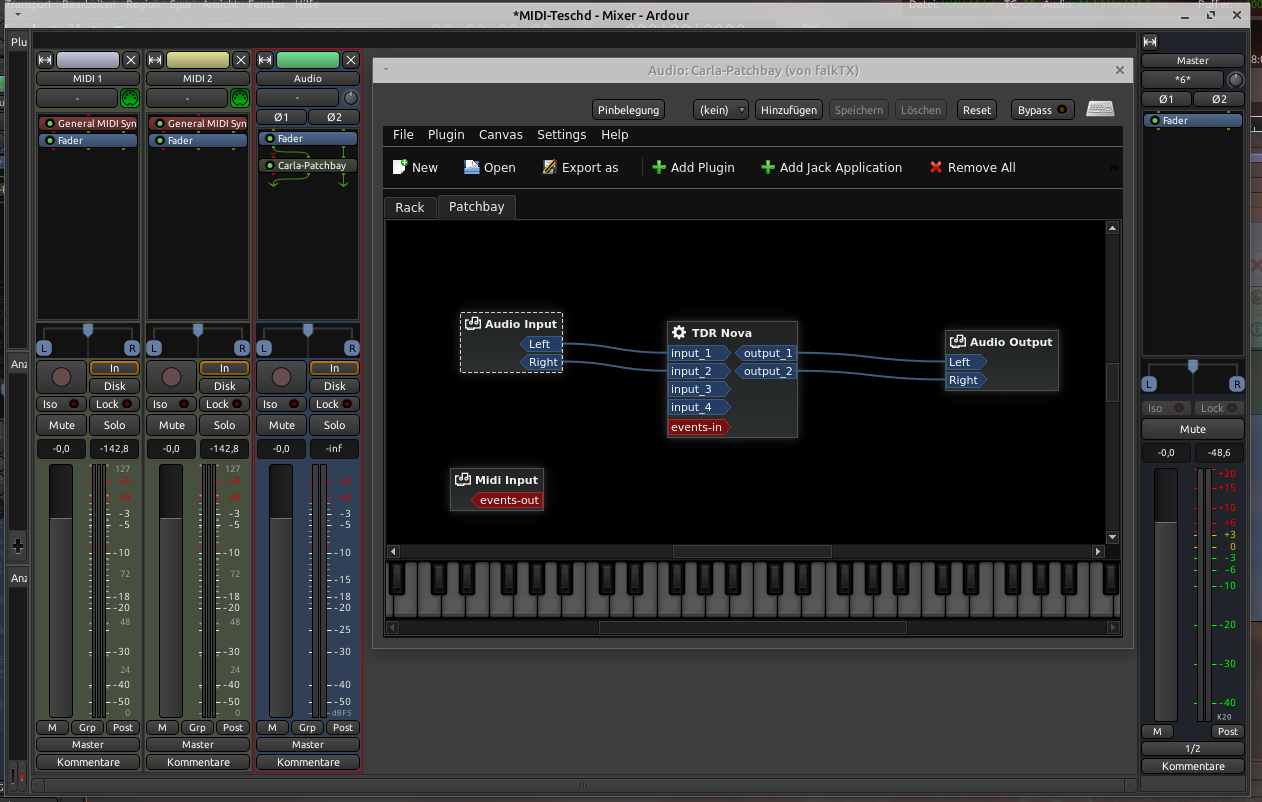Open the Post meter-point selector on Audio strip
1262x802 pixels.
(343, 727)
